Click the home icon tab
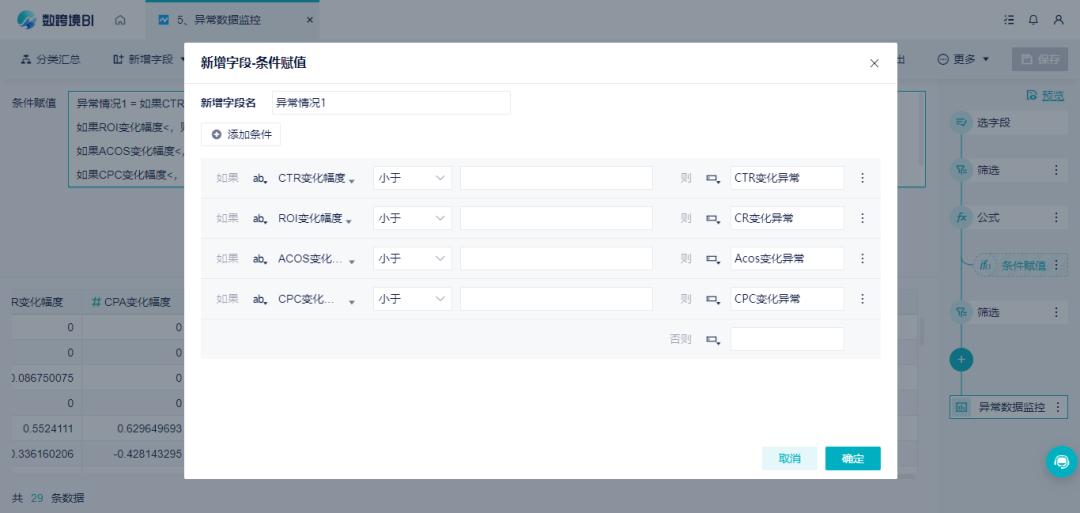This screenshot has height=513, width=1080. tap(121, 20)
